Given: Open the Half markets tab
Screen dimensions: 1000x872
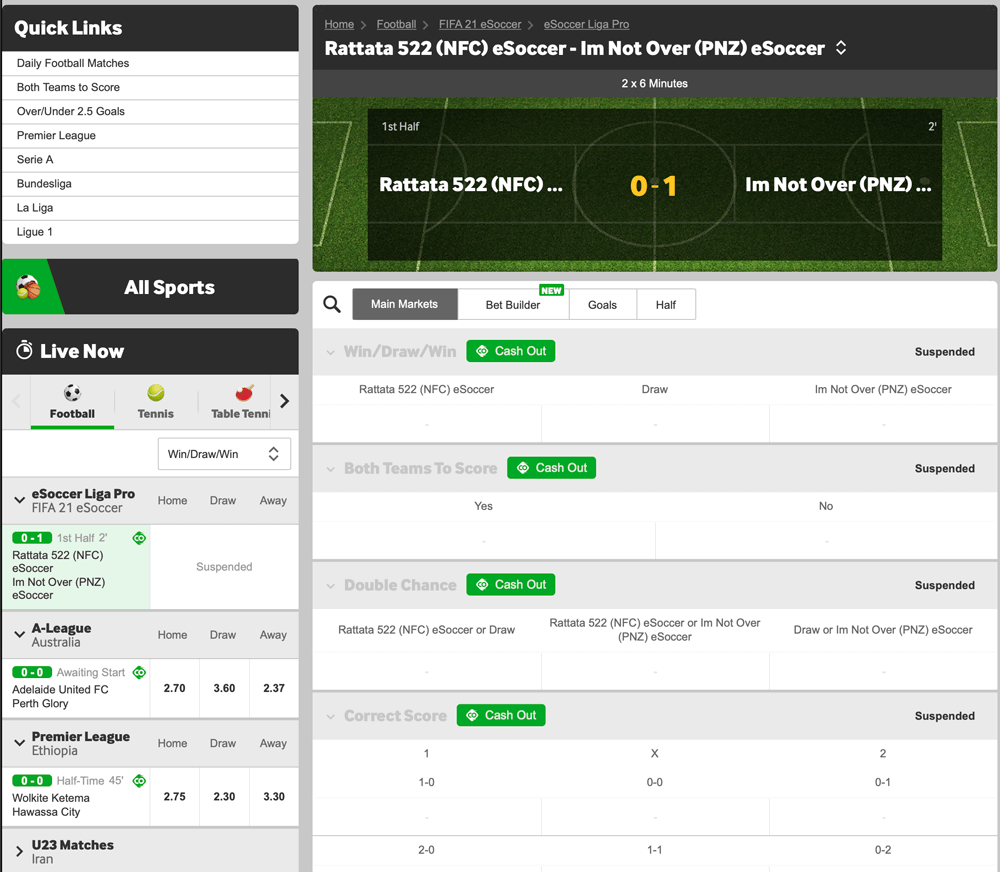Looking at the screenshot, I should tap(666, 305).
